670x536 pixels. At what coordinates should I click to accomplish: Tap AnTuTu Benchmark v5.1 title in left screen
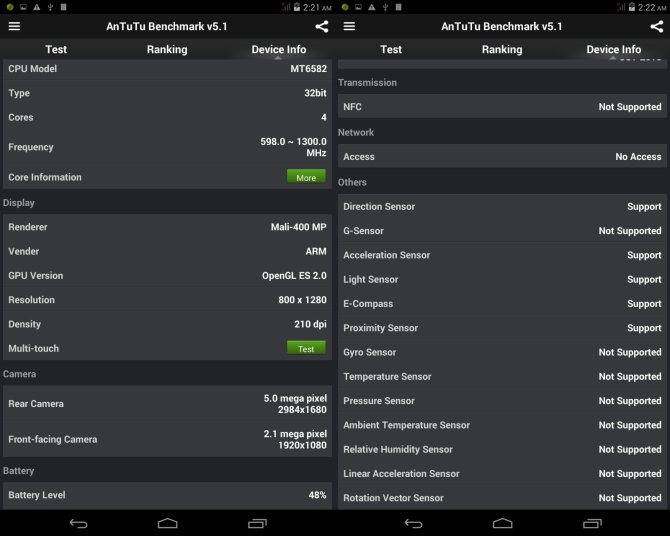click(167, 27)
